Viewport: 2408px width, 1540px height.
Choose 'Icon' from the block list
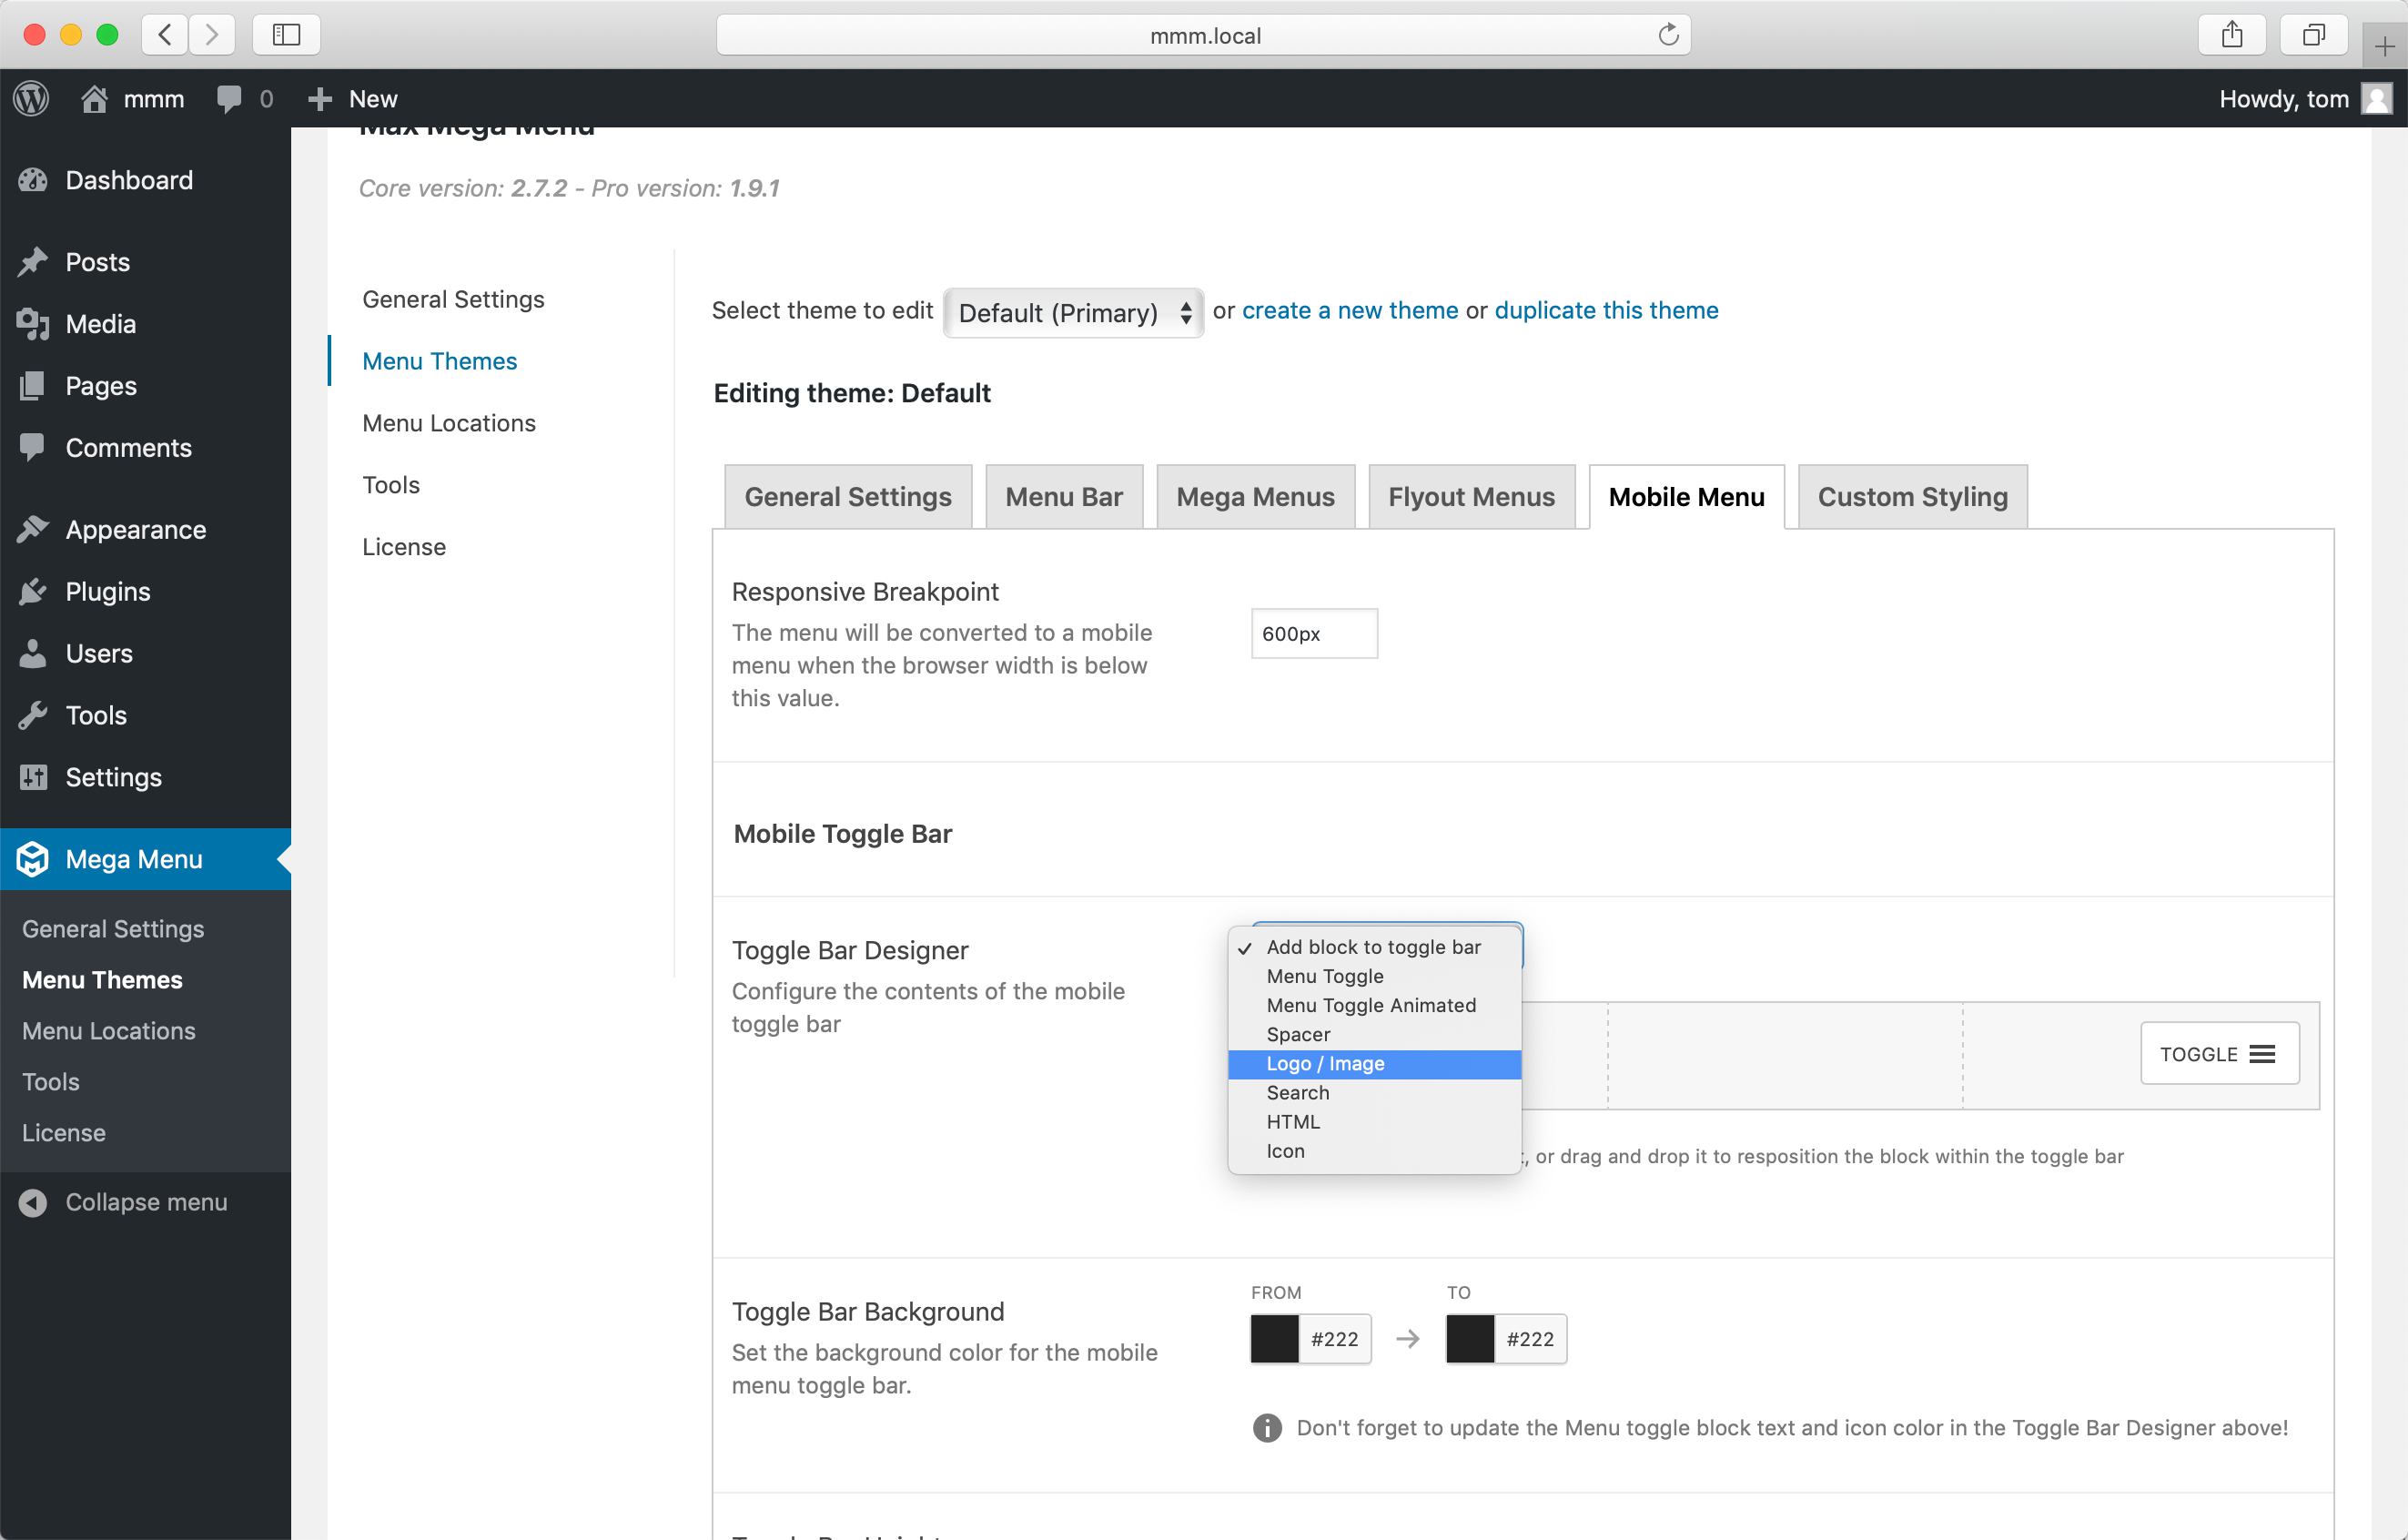click(x=1374, y=1151)
